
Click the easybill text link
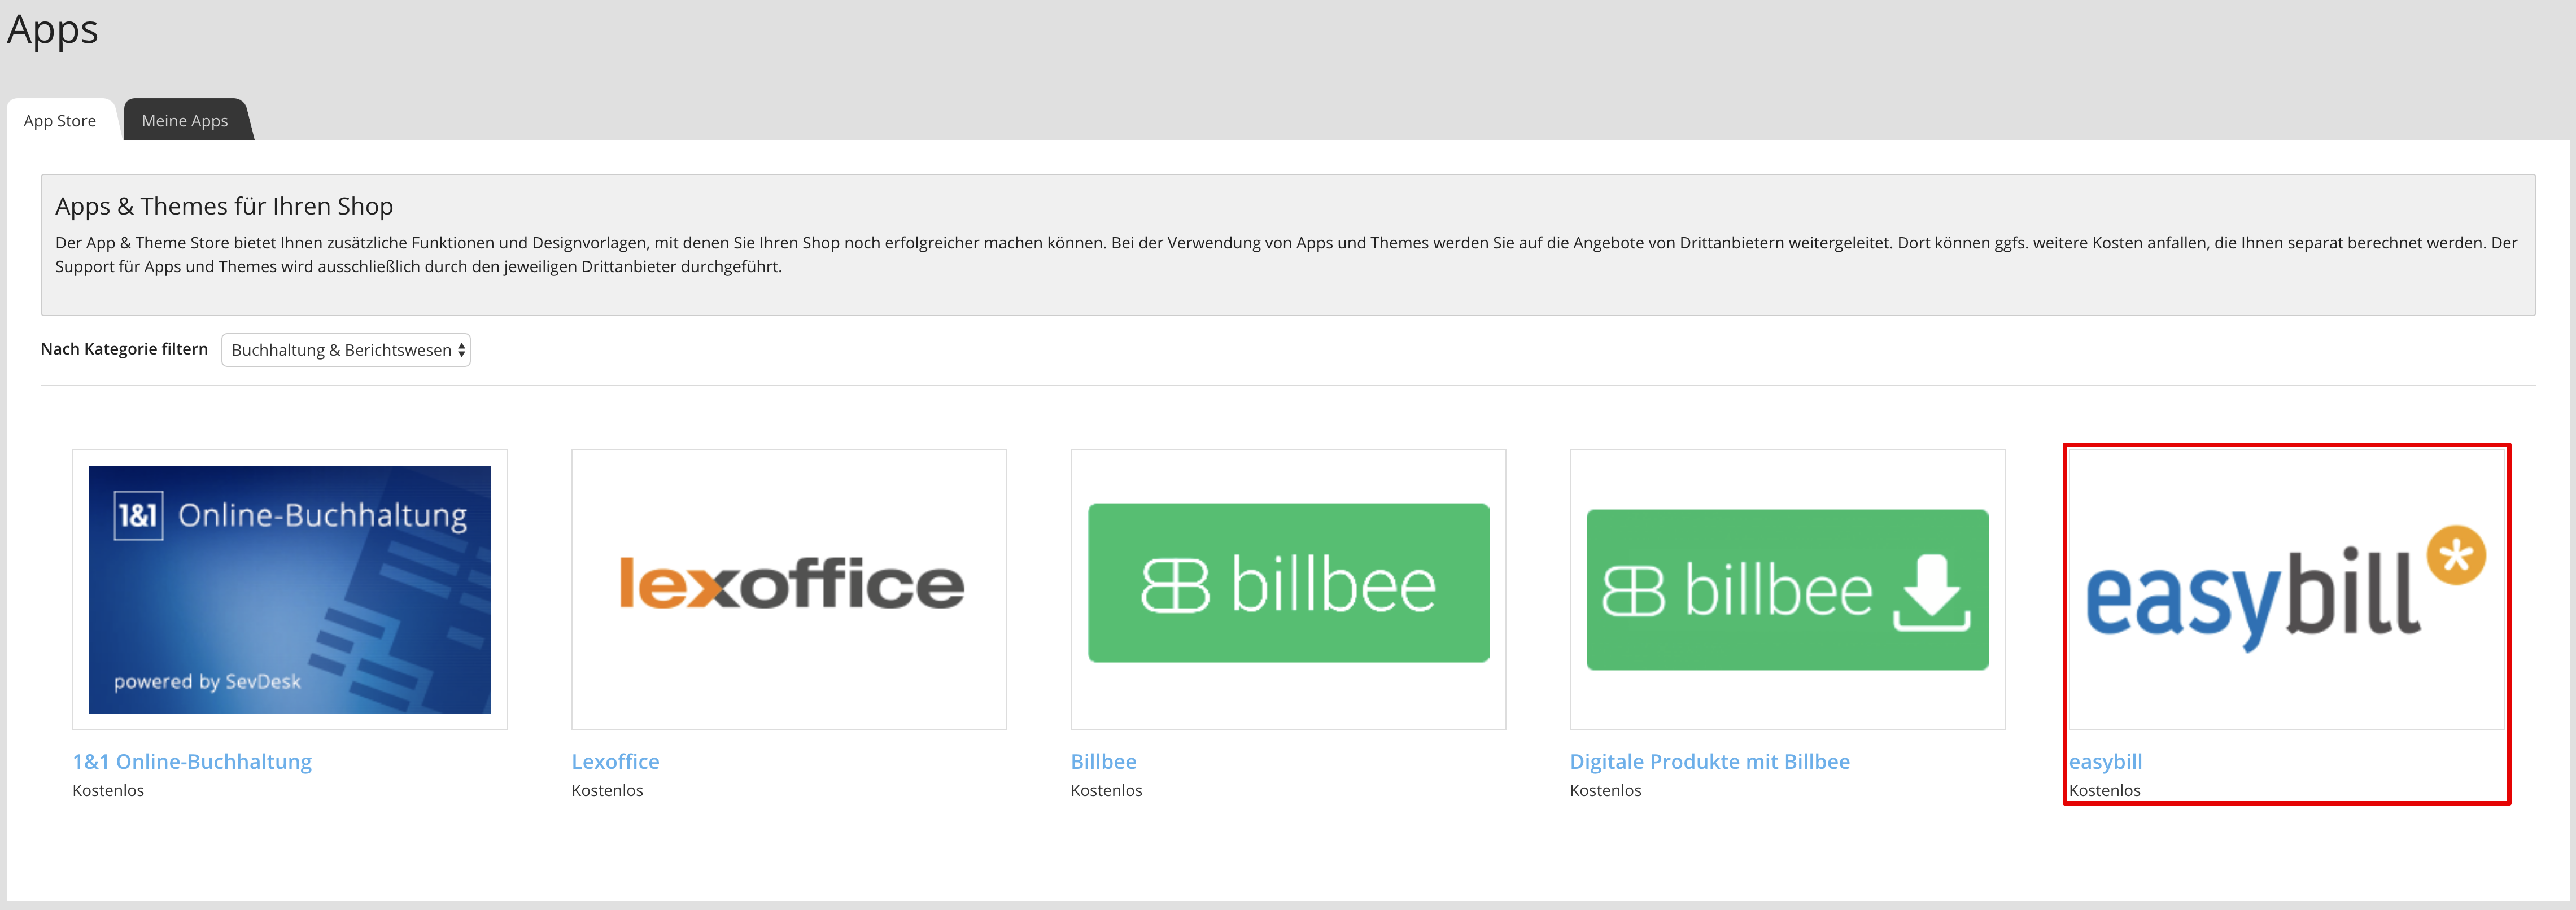pyautogui.click(x=2106, y=761)
